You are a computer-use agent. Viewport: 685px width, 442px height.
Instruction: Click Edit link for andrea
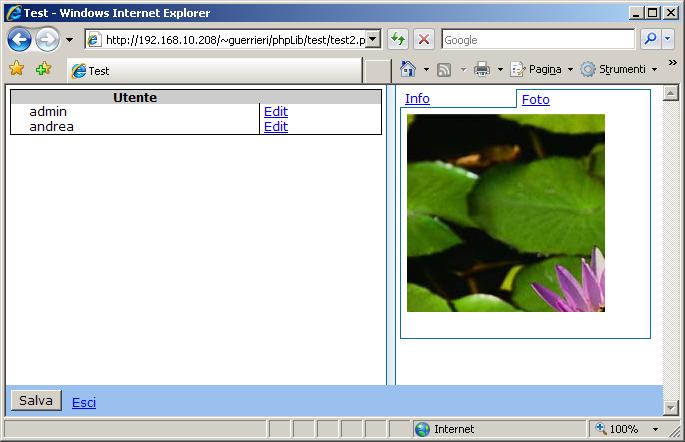pos(276,127)
